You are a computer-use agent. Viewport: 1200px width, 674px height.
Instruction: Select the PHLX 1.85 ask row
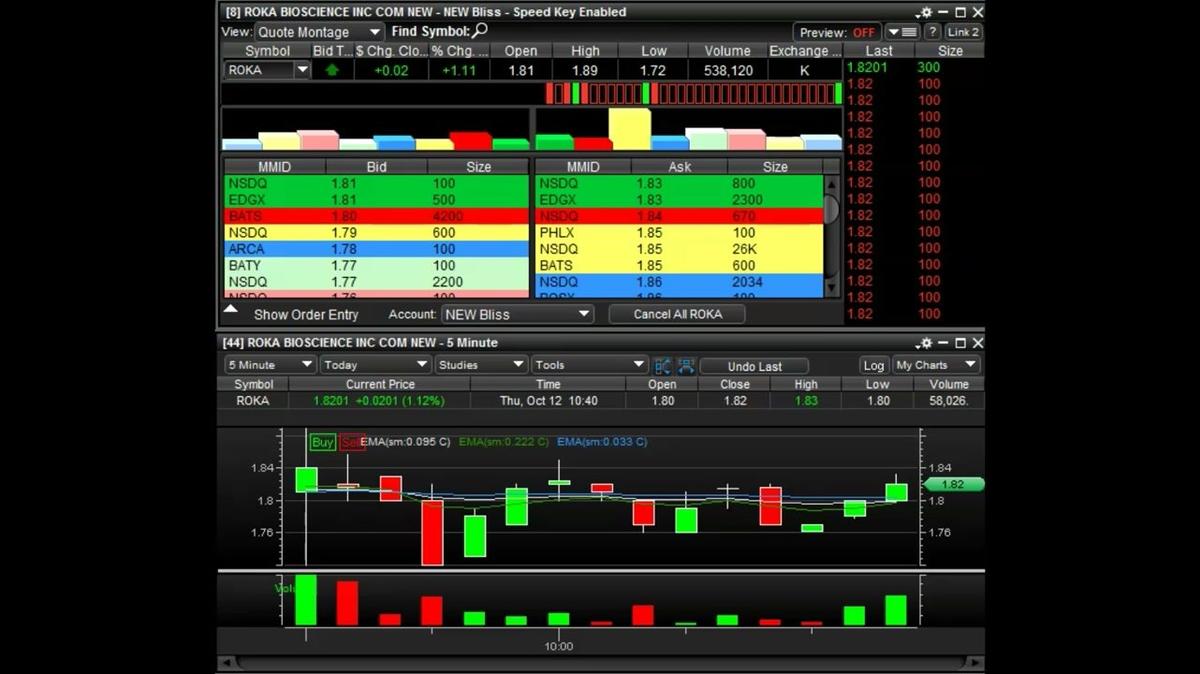pyautogui.click(x=680, y=233)
